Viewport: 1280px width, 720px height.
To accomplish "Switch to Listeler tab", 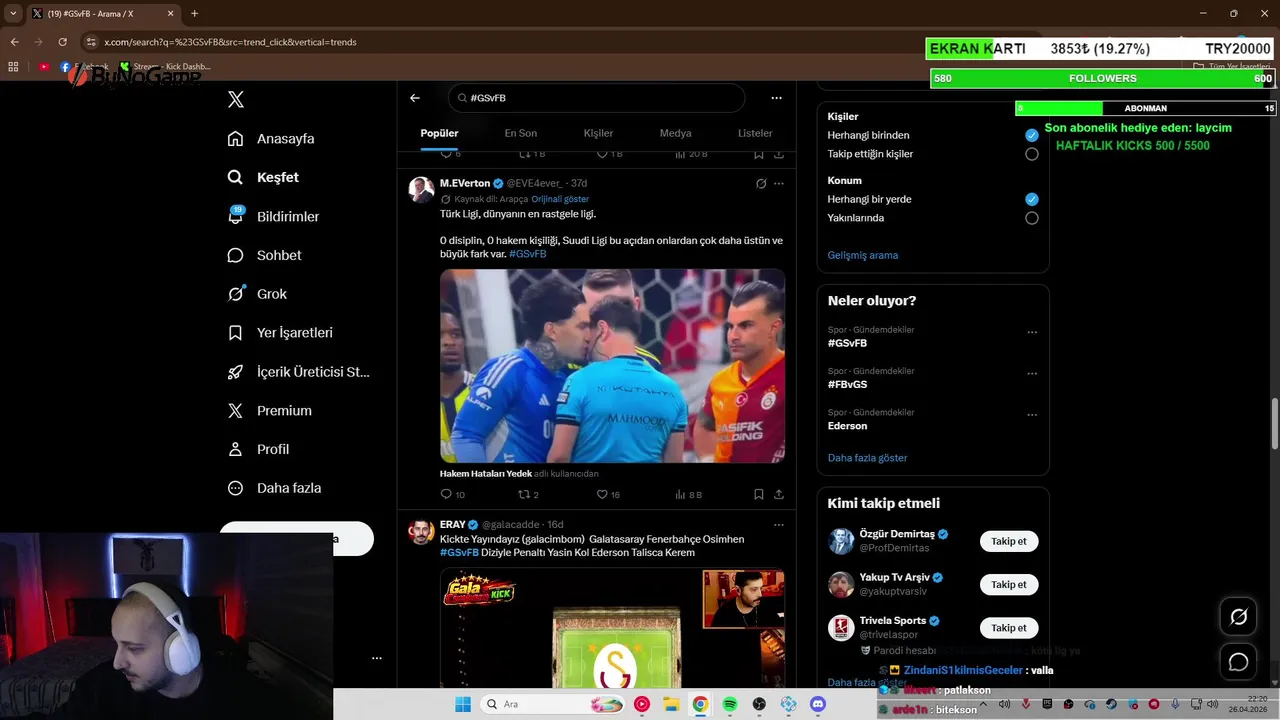I will tap(755, 133).
